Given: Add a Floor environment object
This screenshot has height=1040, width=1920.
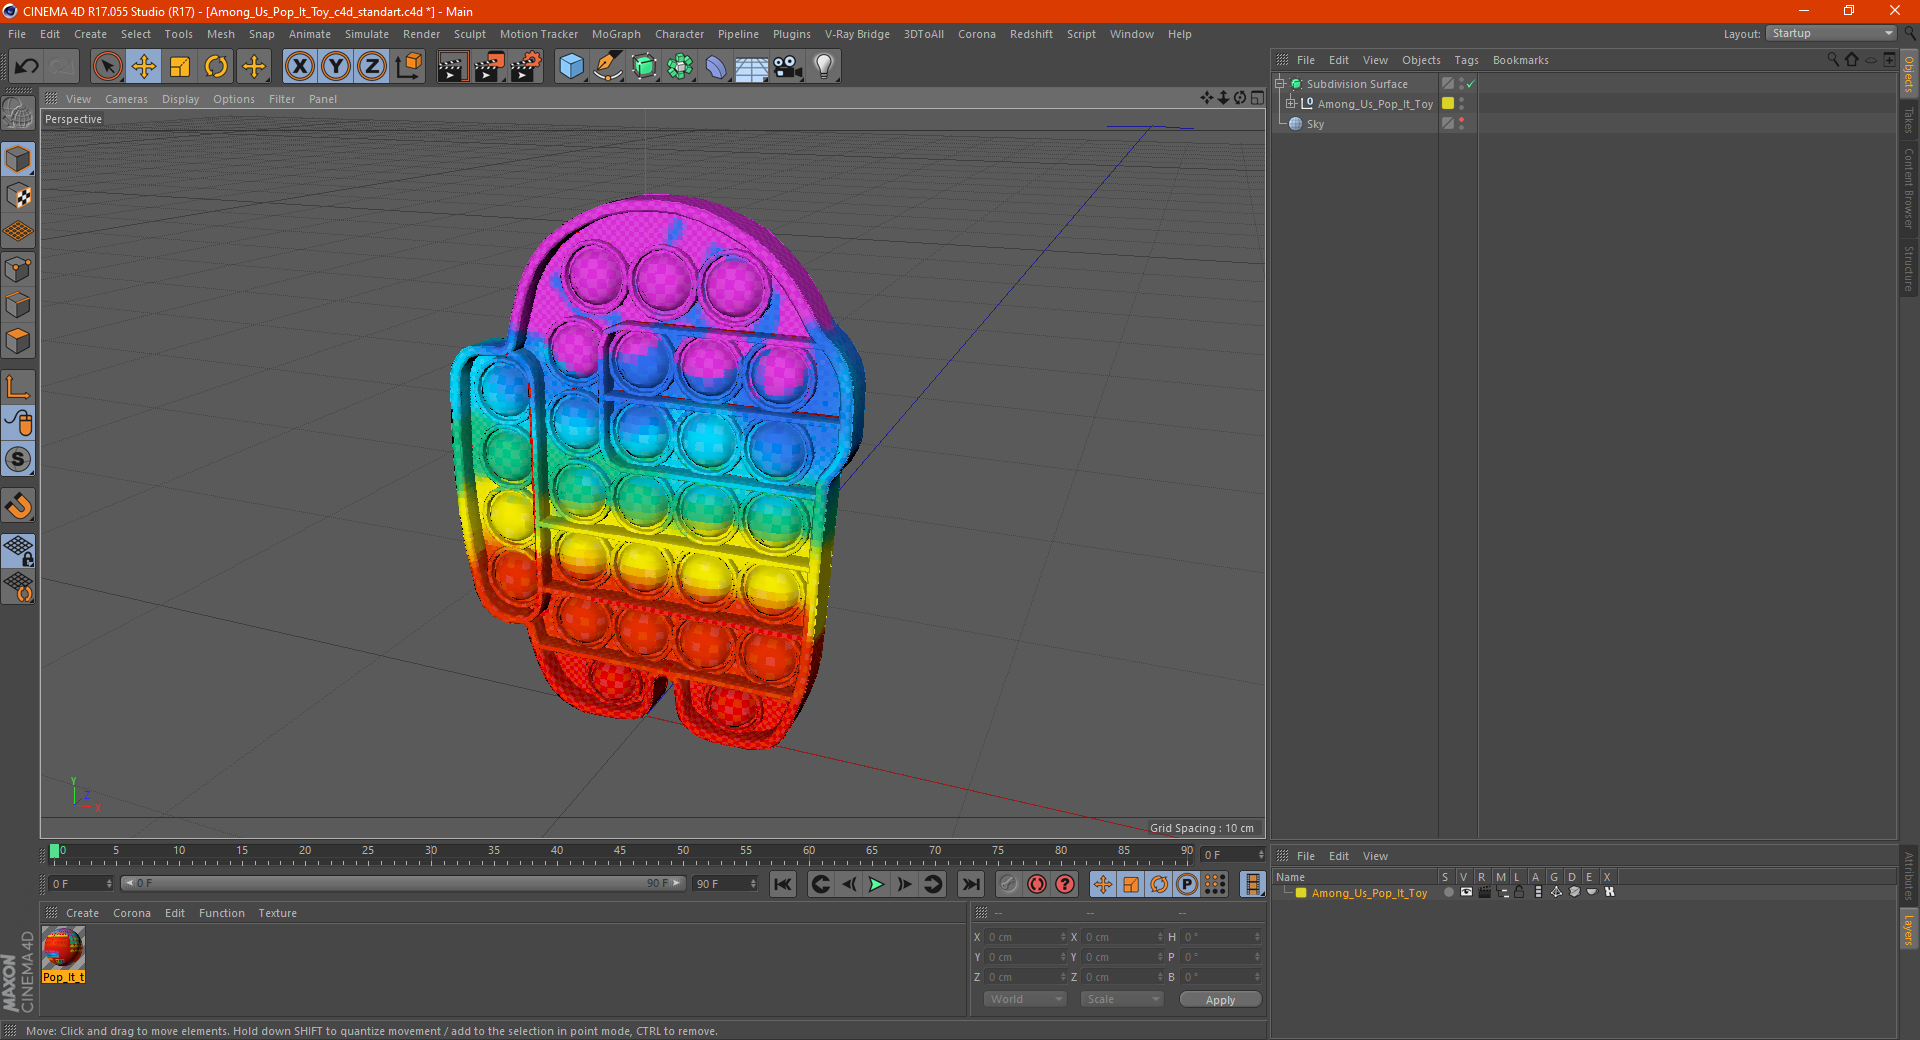Looking at the screenshot, I should pos(752,67).
